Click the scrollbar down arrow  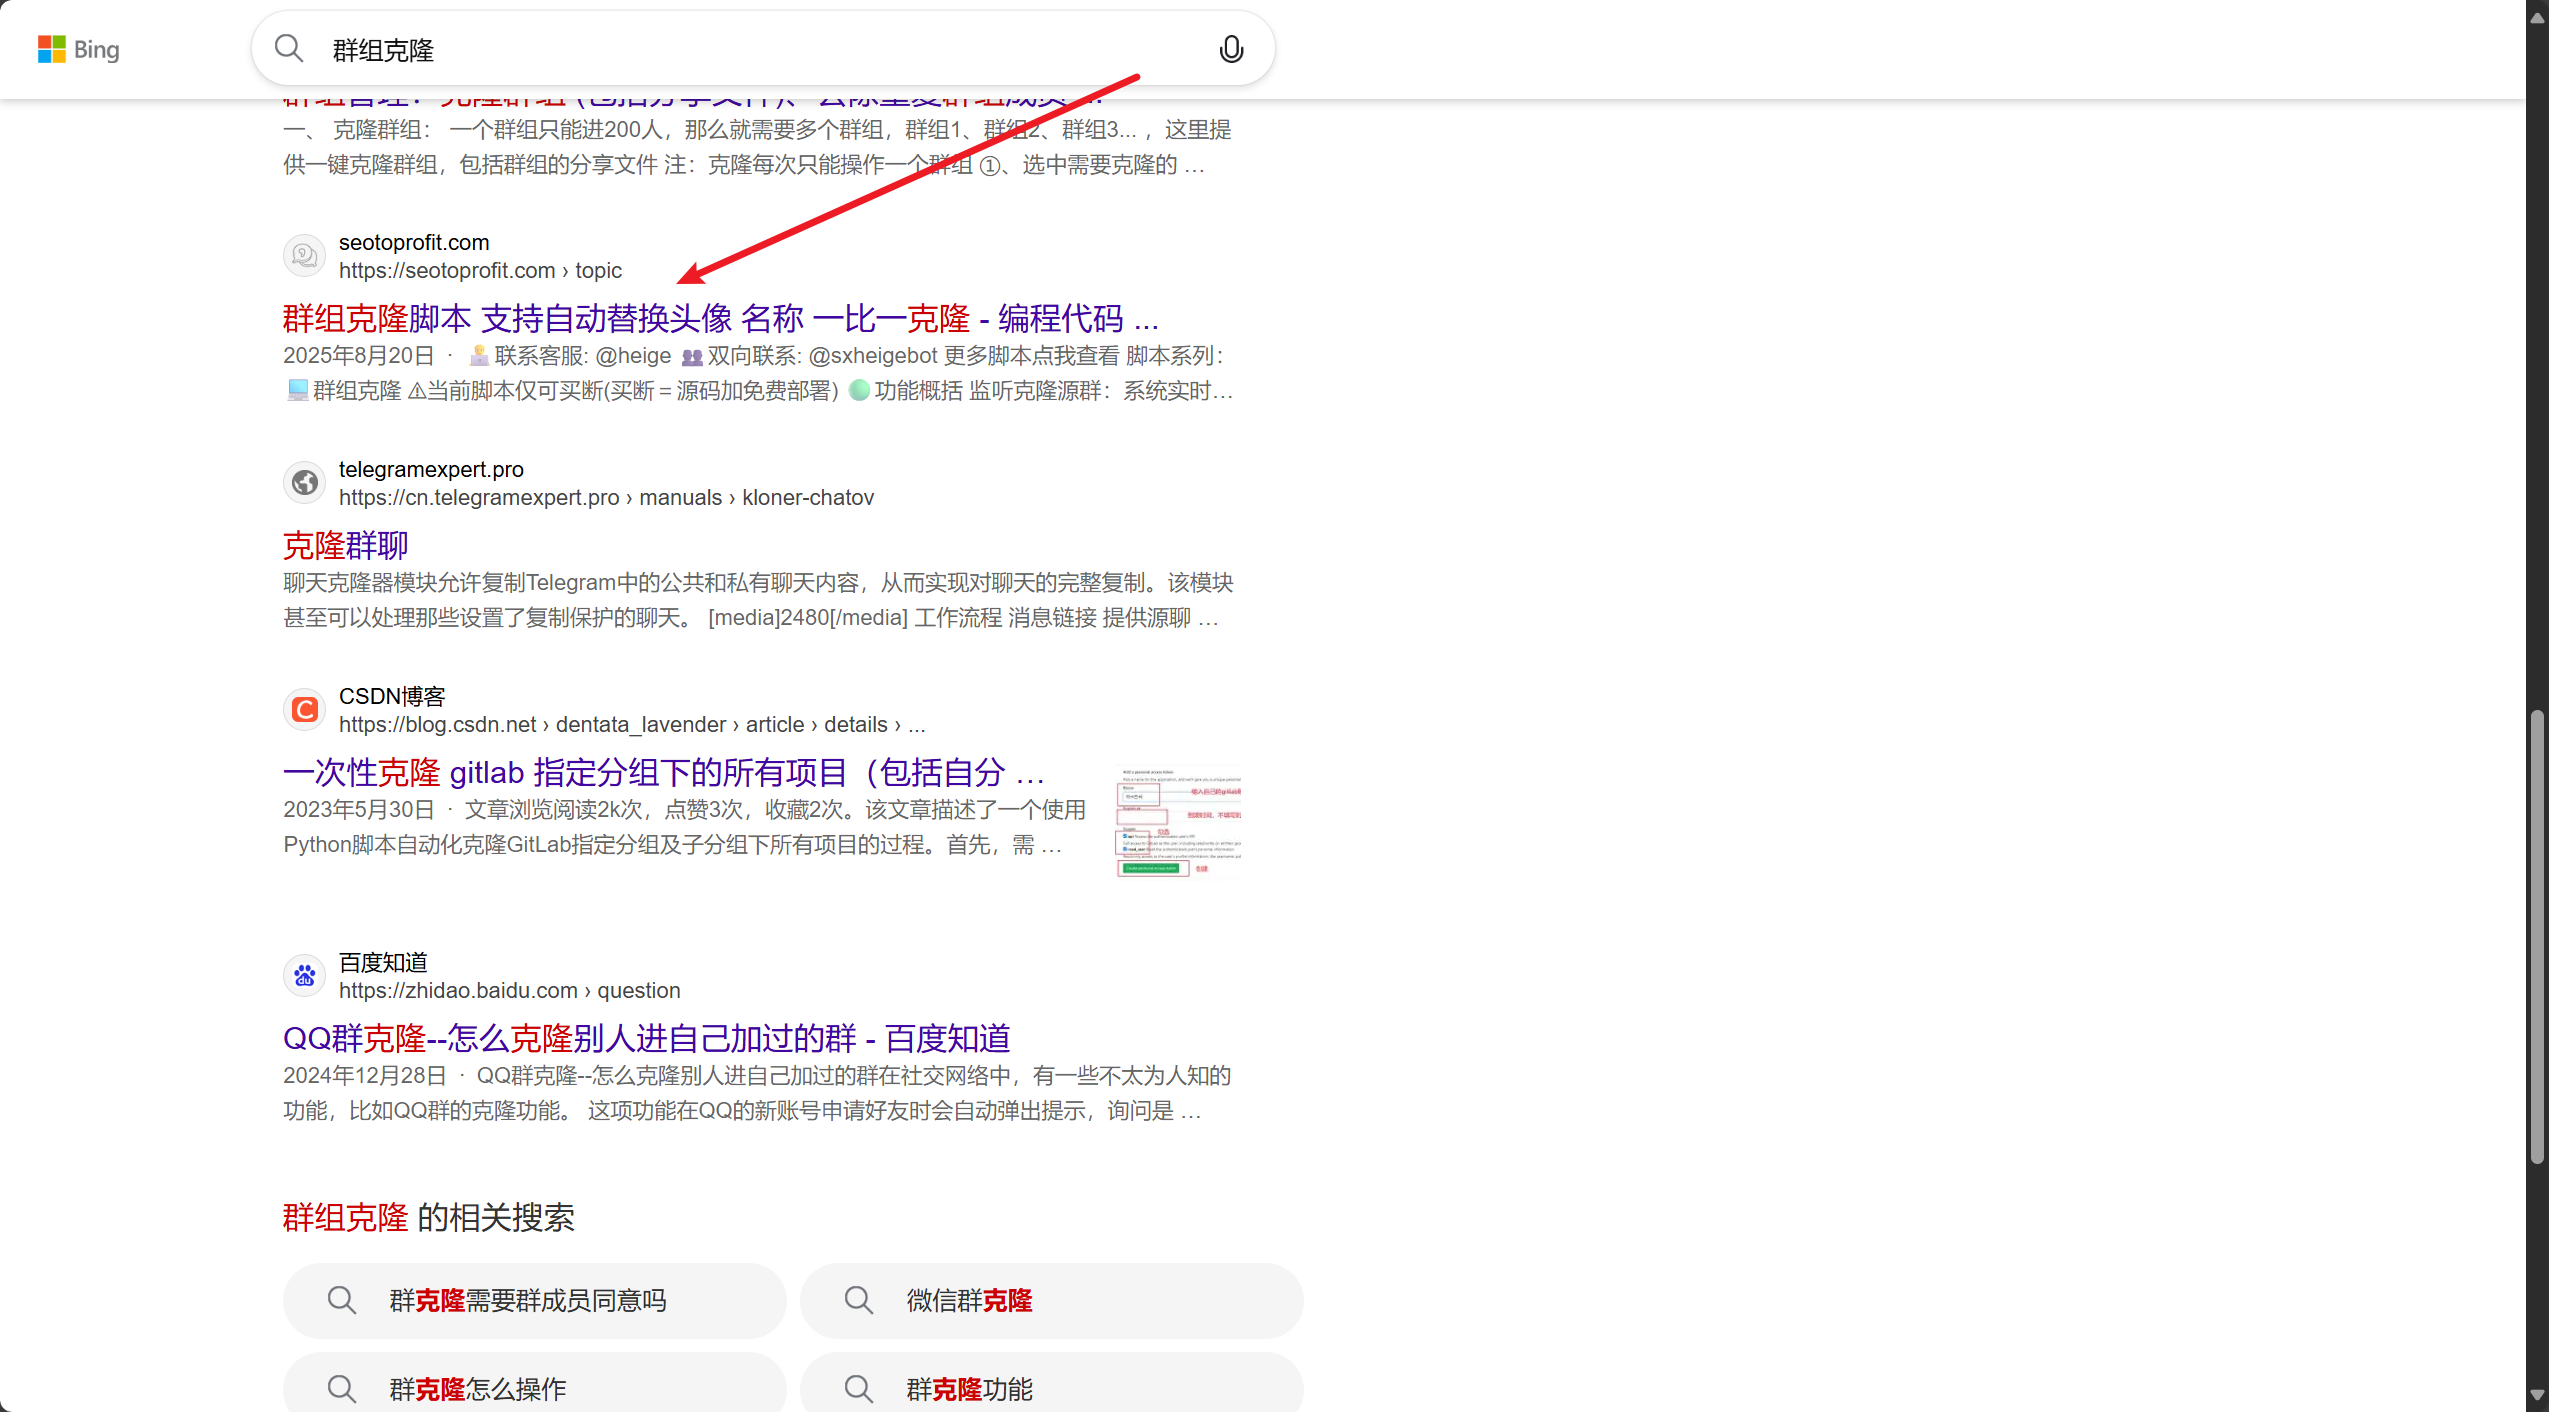[x=2537, y=1394]
